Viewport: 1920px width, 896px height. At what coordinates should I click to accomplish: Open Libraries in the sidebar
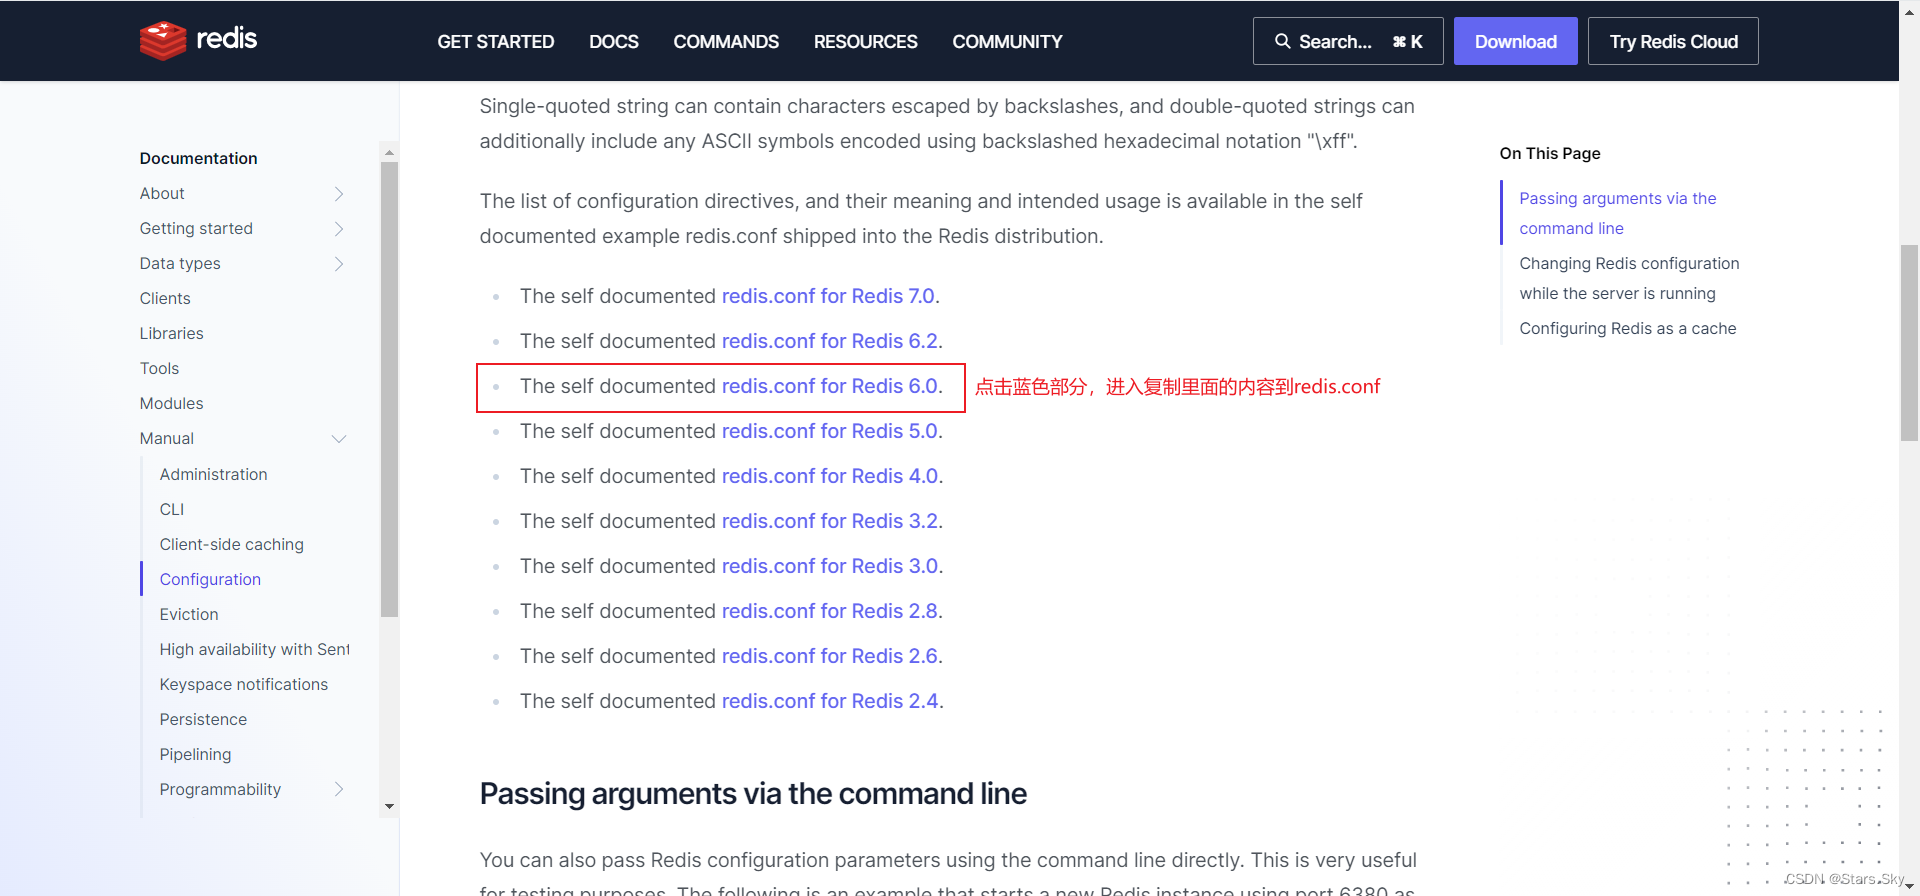171,333
